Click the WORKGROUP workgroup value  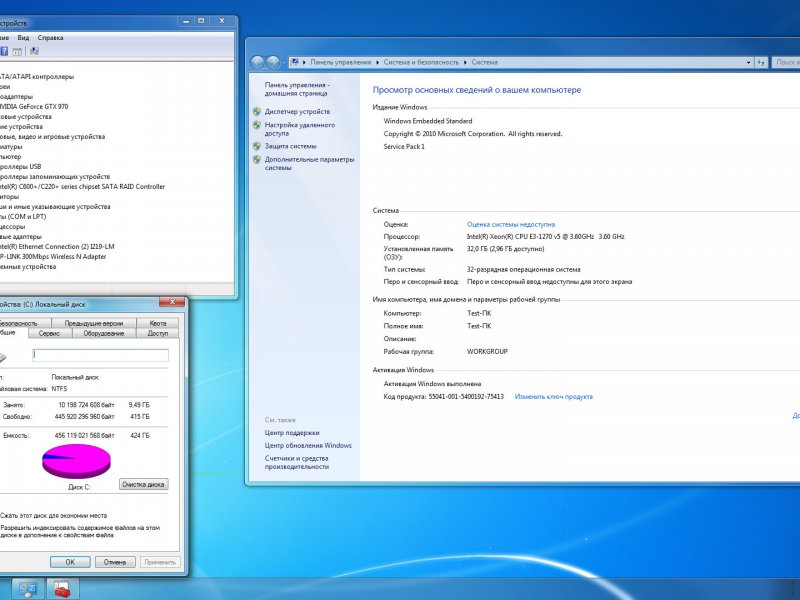(487, 352)
